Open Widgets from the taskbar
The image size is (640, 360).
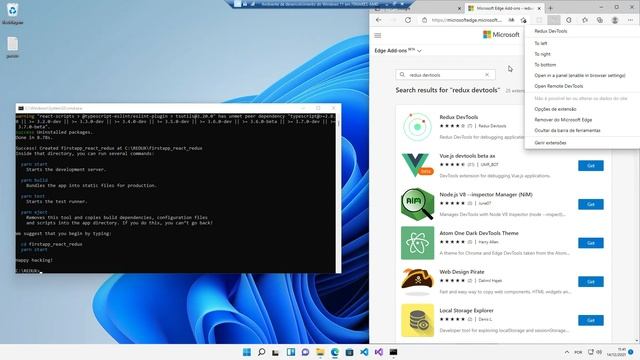pos(291,352)
